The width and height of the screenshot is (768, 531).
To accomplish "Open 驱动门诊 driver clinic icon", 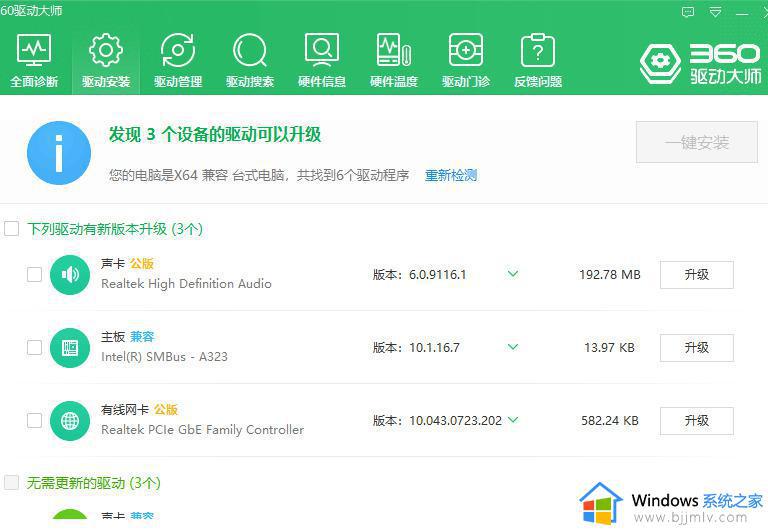I will (466, 50).
